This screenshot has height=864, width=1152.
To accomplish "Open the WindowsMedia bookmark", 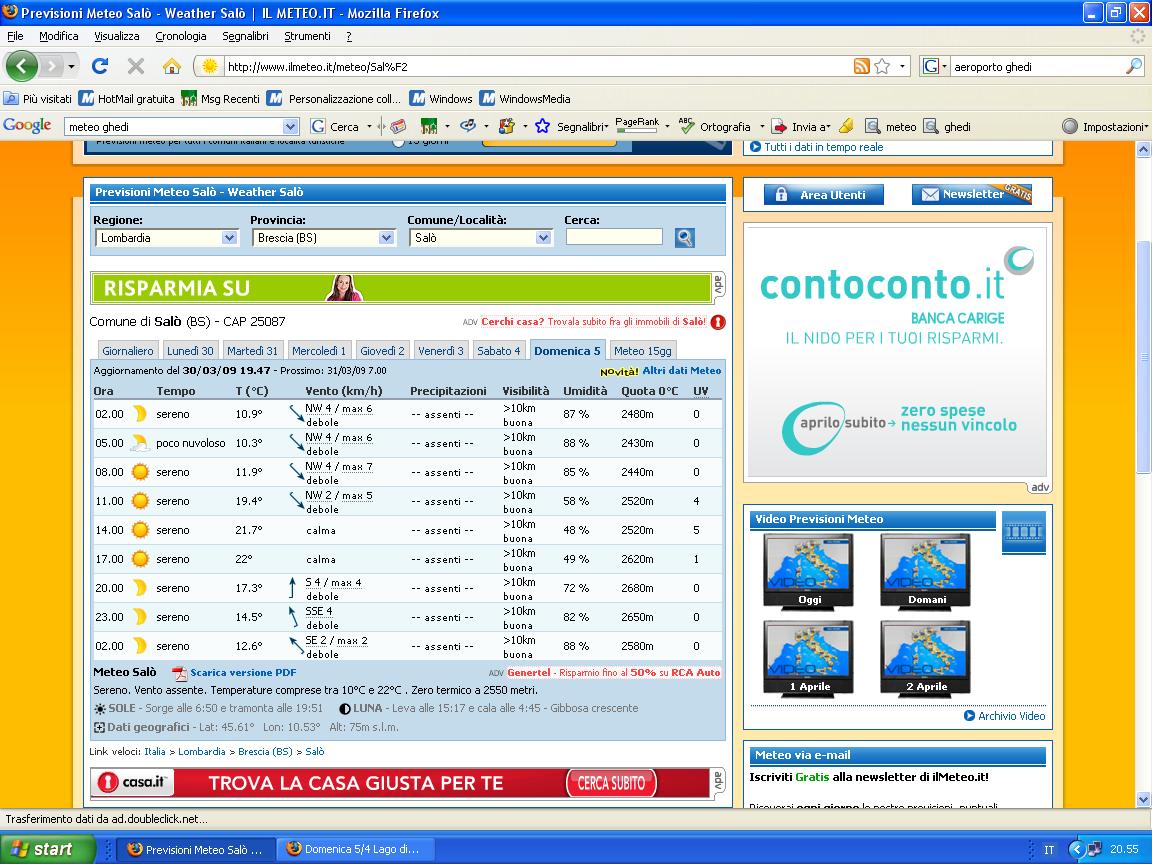I will 525,98.
